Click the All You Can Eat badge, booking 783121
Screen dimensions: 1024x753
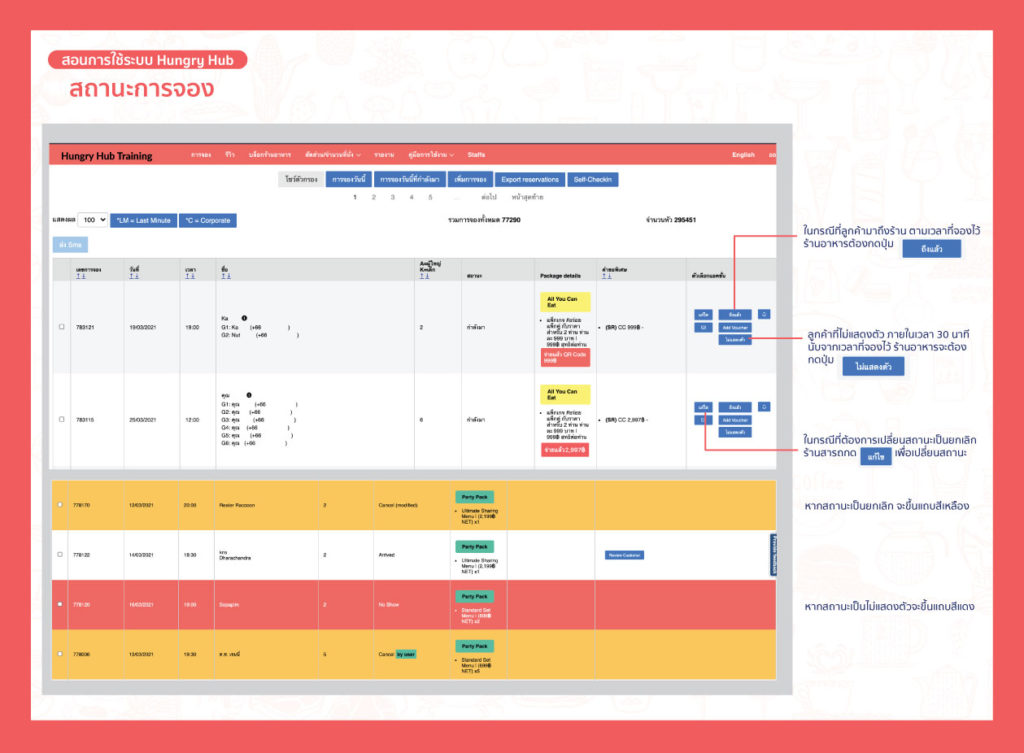click(x=566, y=302)
